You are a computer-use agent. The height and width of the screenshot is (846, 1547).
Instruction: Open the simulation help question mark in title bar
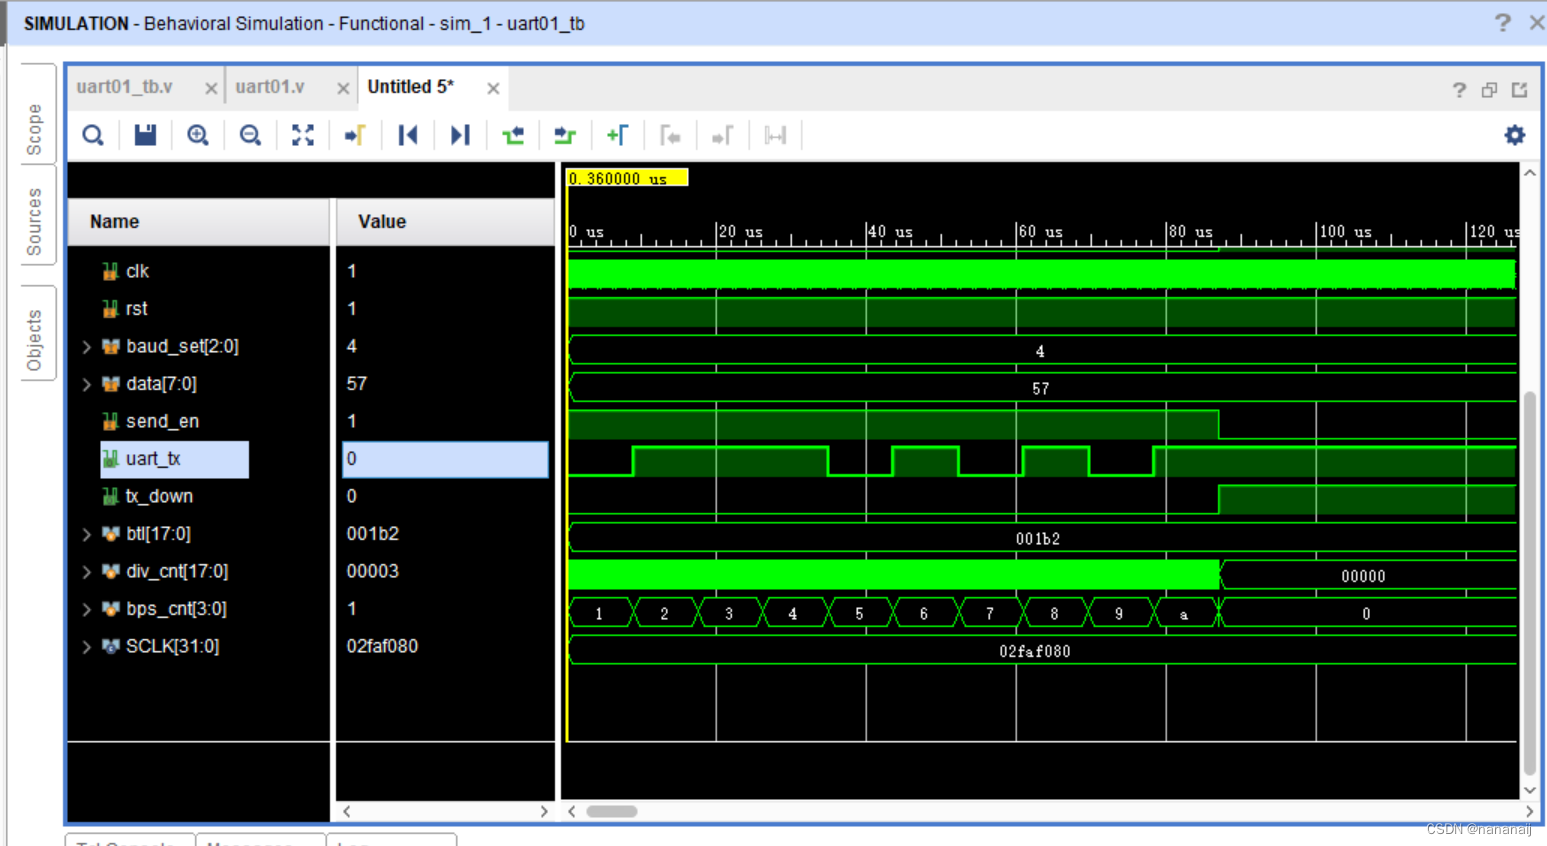(x=1502, y=22)
